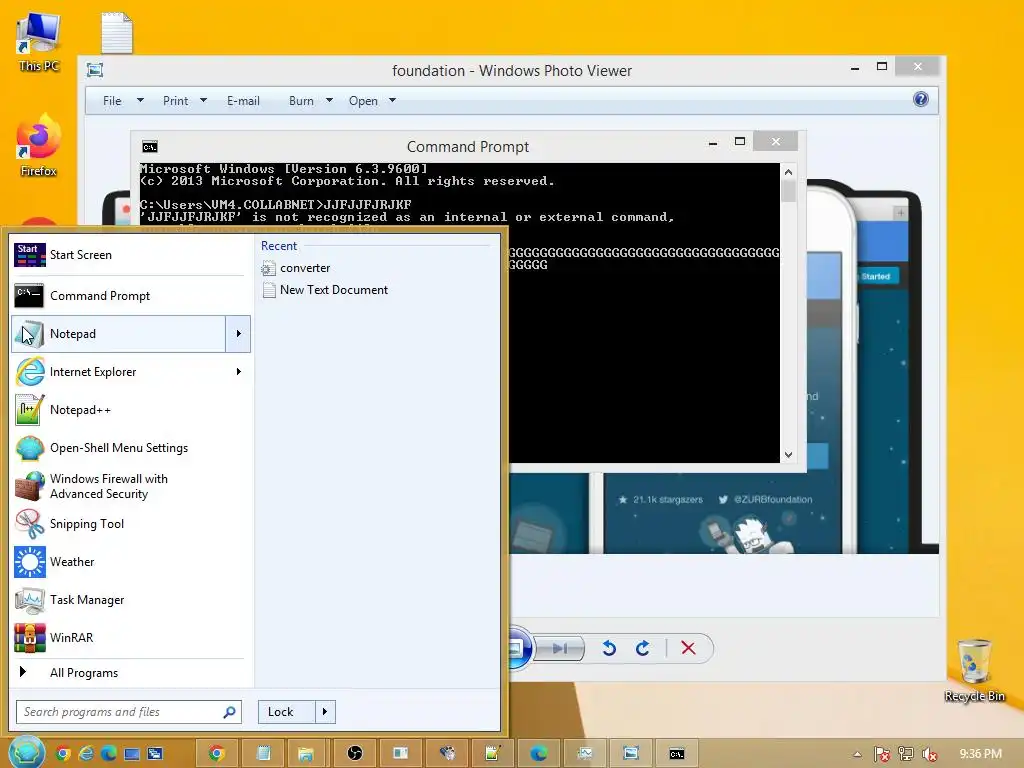This screenshot has width=1024, height=768.
Task: Switch to Notepad++ on the taskbar
Action: pyautogui.click(x=492, y=754)
